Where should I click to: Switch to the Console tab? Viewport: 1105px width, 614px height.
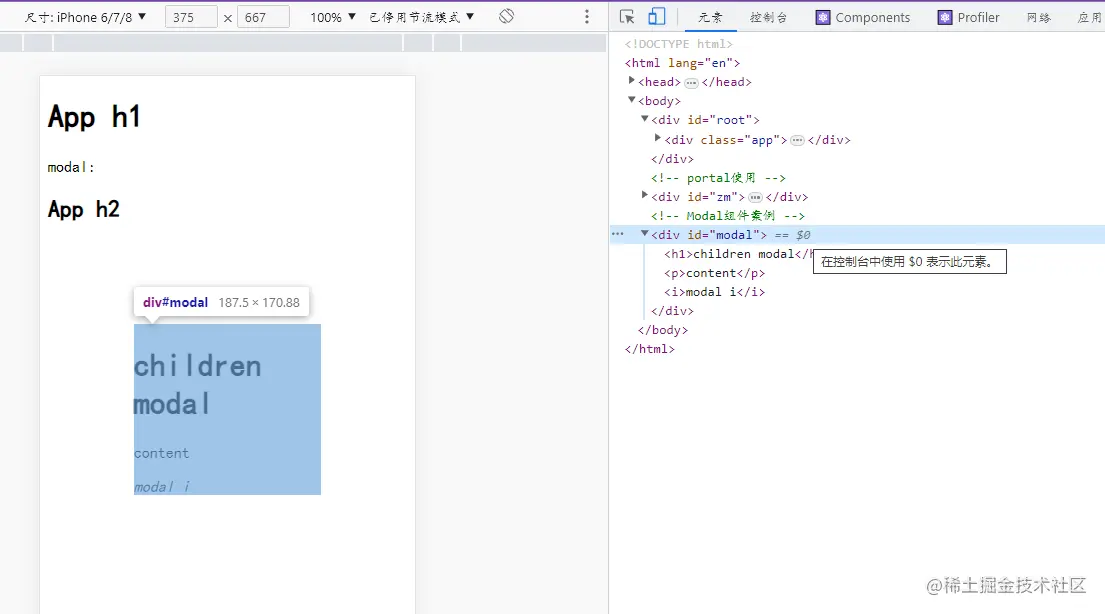point(768,18)
